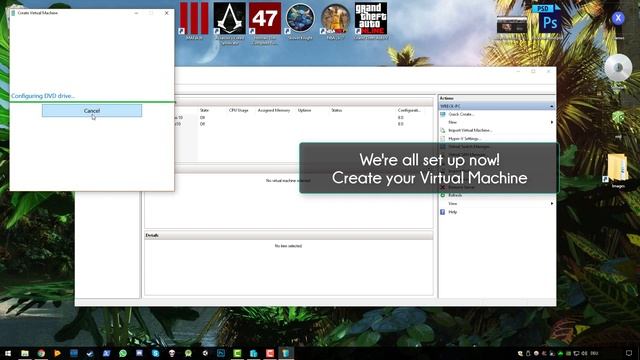Select the second virtual machine row
640x360 pixels.
point(303,124)
